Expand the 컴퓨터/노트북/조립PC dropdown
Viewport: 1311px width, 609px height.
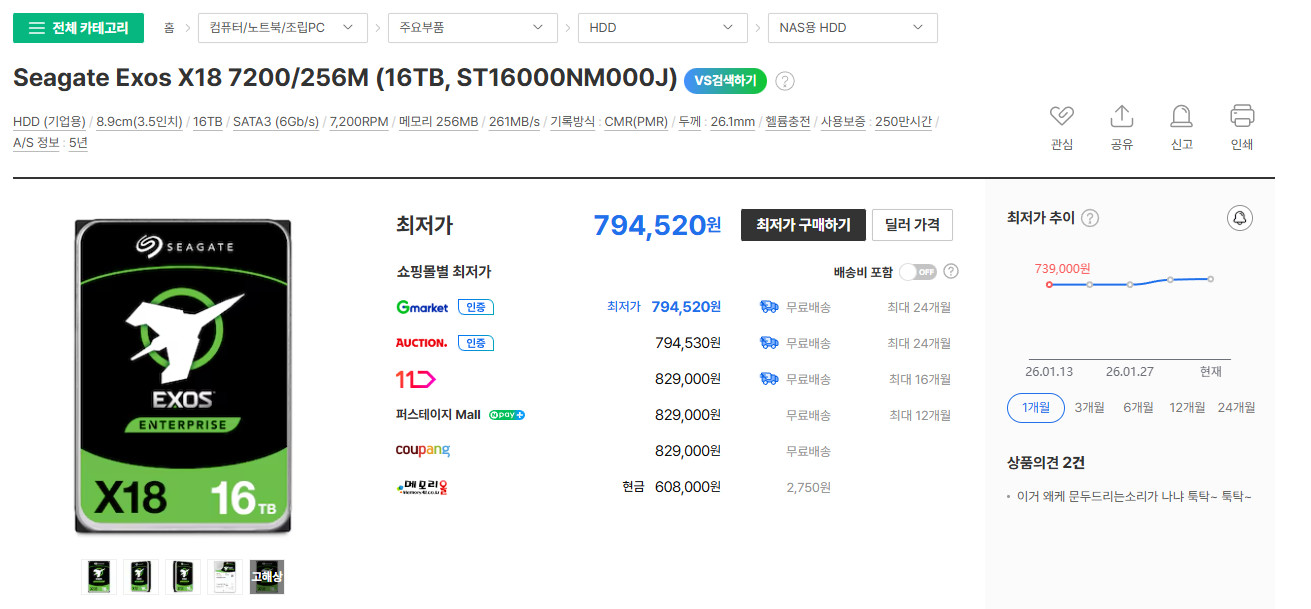pos(282,27)
